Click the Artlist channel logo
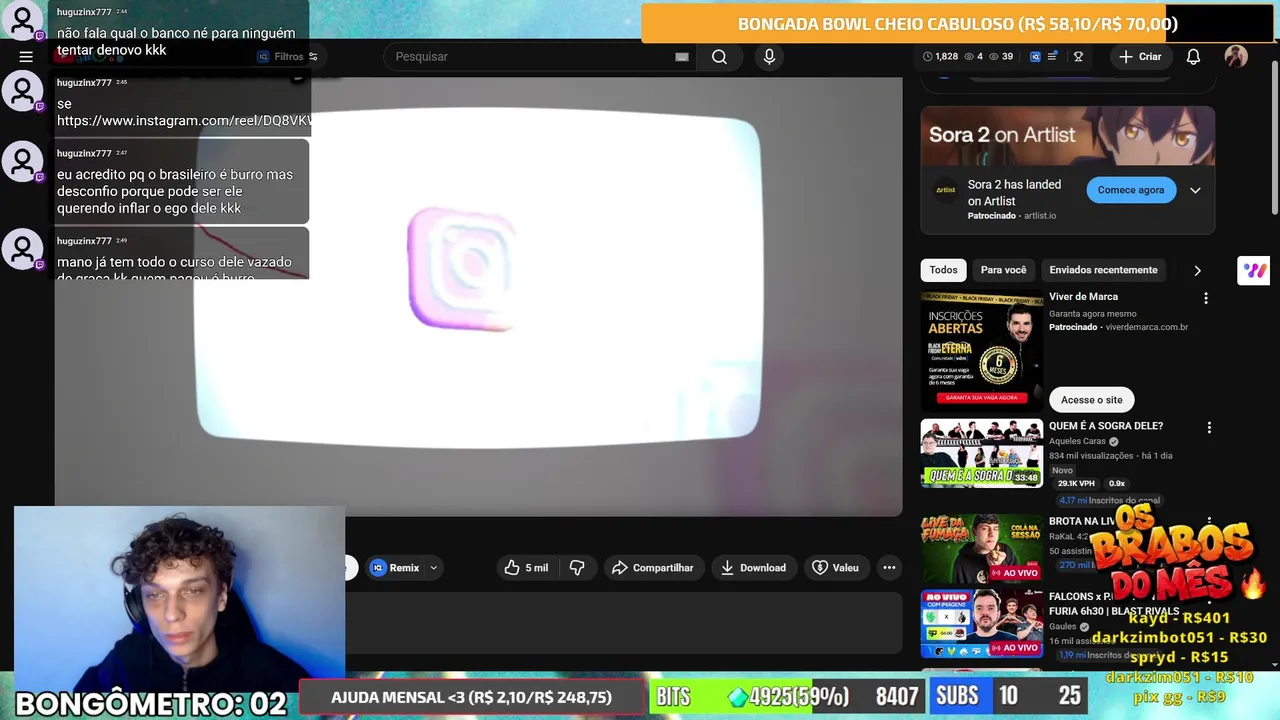Image resolution: width=1280 pixels, height=720 pixels. (946, 190)
